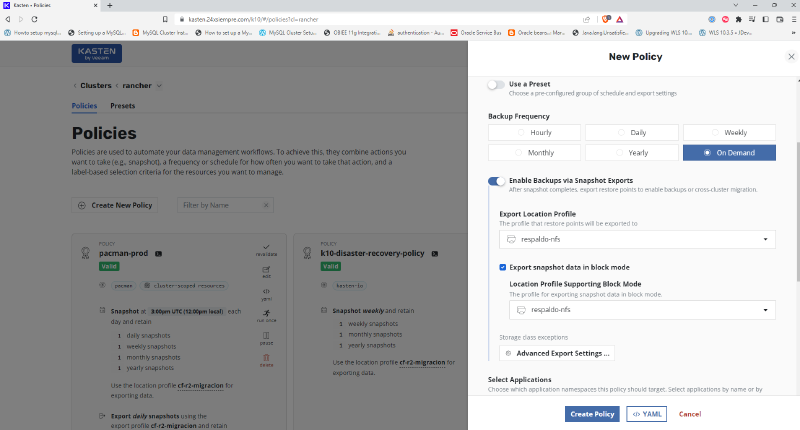Open the MySQL Cluster Inst... bookmark
The height and width of the screenshot is (430, 800).
160,33
